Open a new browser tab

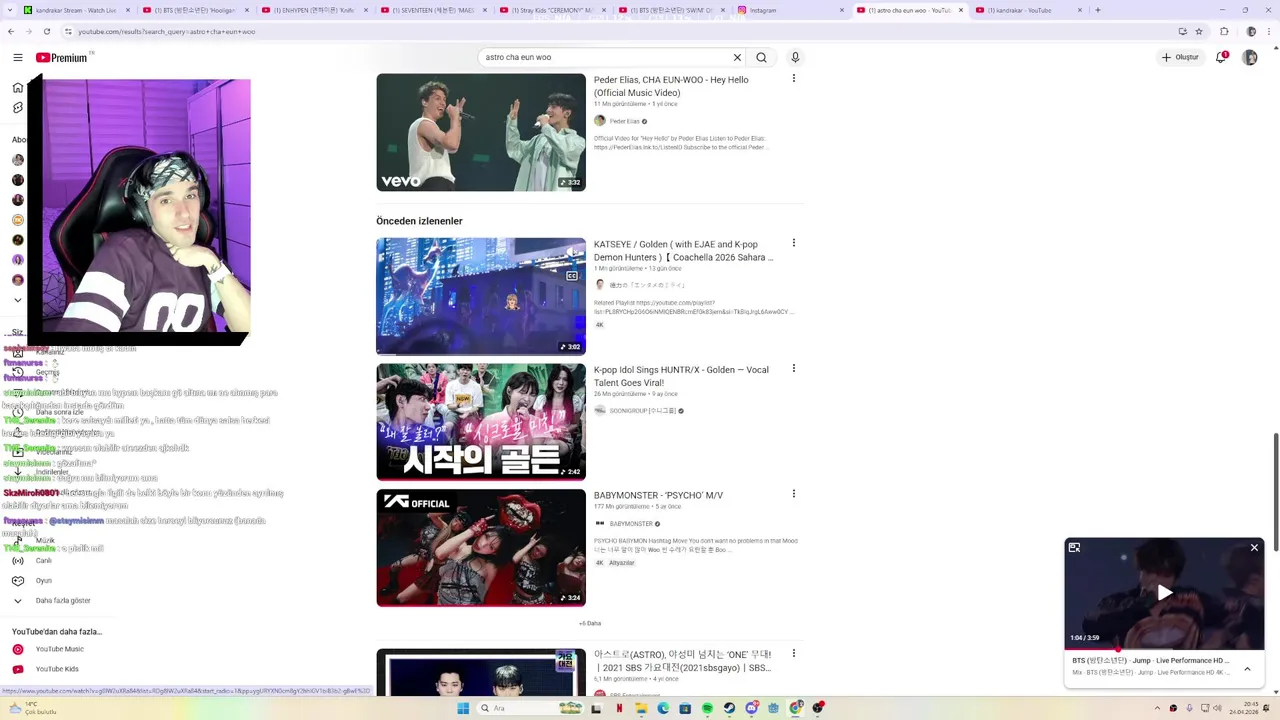[1098, 10]
